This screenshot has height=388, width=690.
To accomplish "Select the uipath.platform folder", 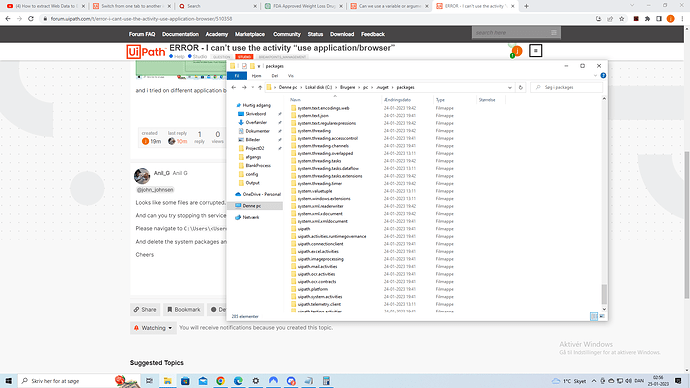I will 312,289.
